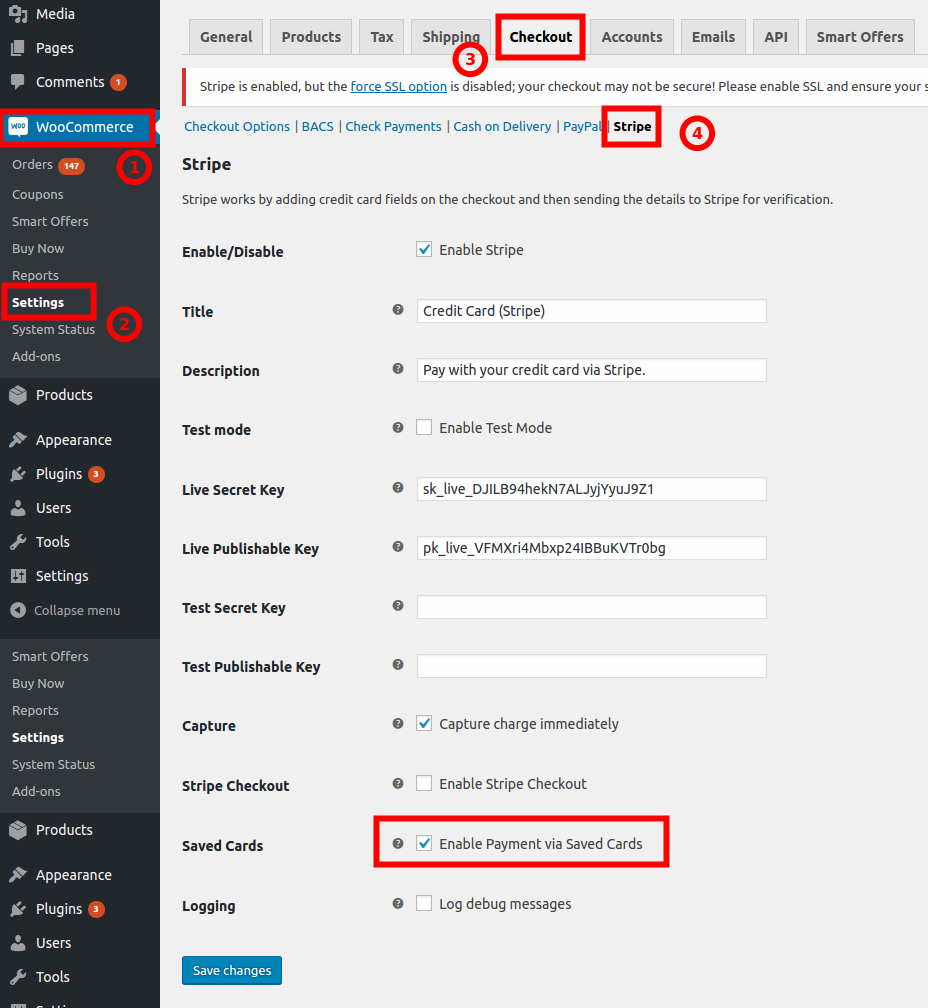Click the Orders count badge showing 147

71,166
